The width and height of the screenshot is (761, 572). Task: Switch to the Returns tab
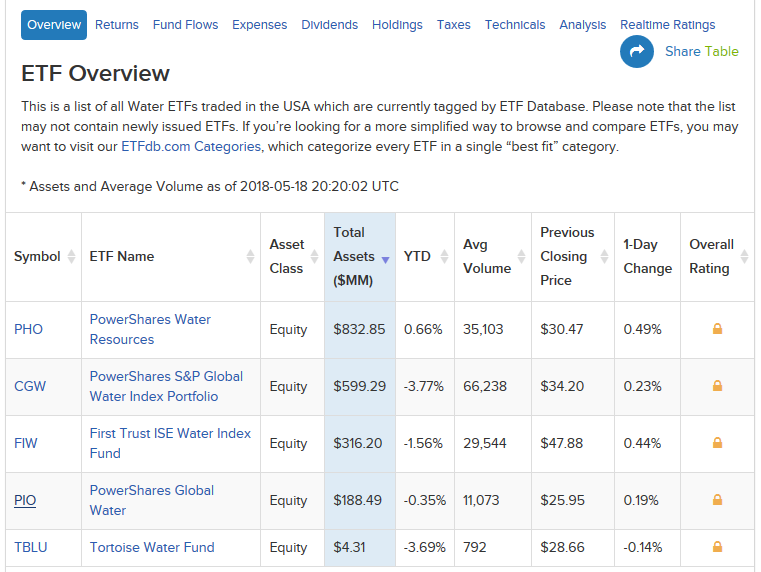pyautogui.click(x=117, y=25)
